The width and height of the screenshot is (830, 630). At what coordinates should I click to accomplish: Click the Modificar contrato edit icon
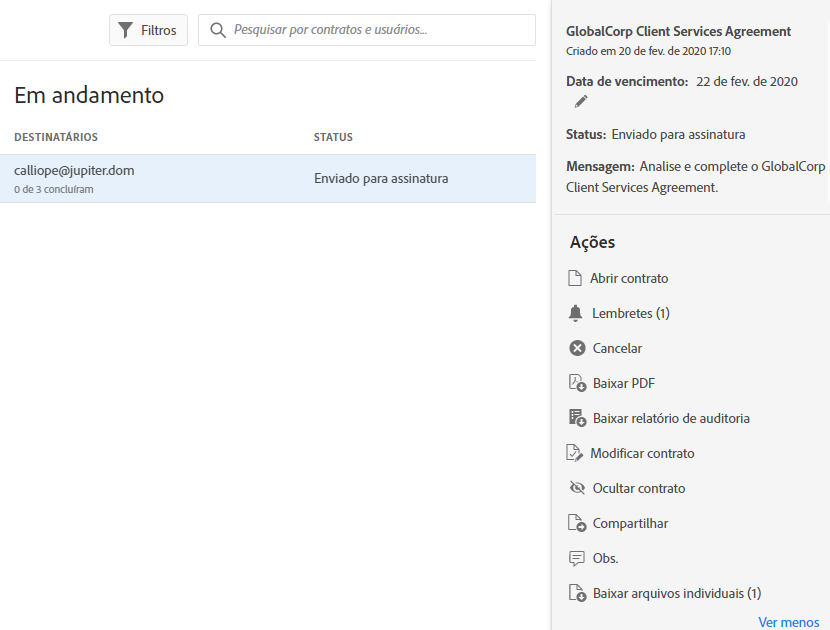click(x=575, y=453)
